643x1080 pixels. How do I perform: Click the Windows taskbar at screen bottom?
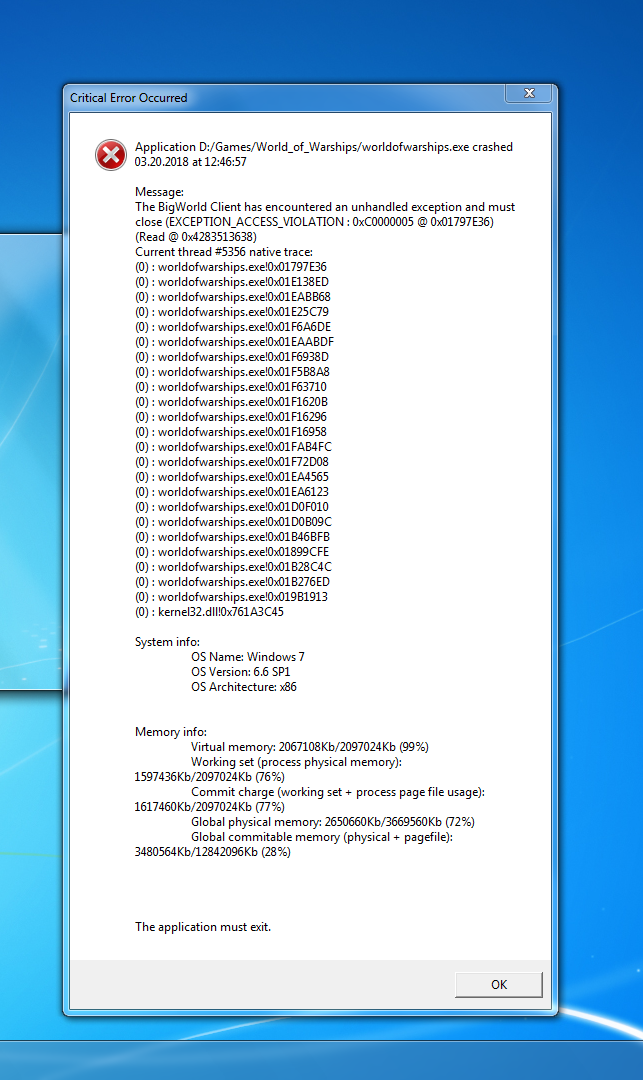[320, 1060]
